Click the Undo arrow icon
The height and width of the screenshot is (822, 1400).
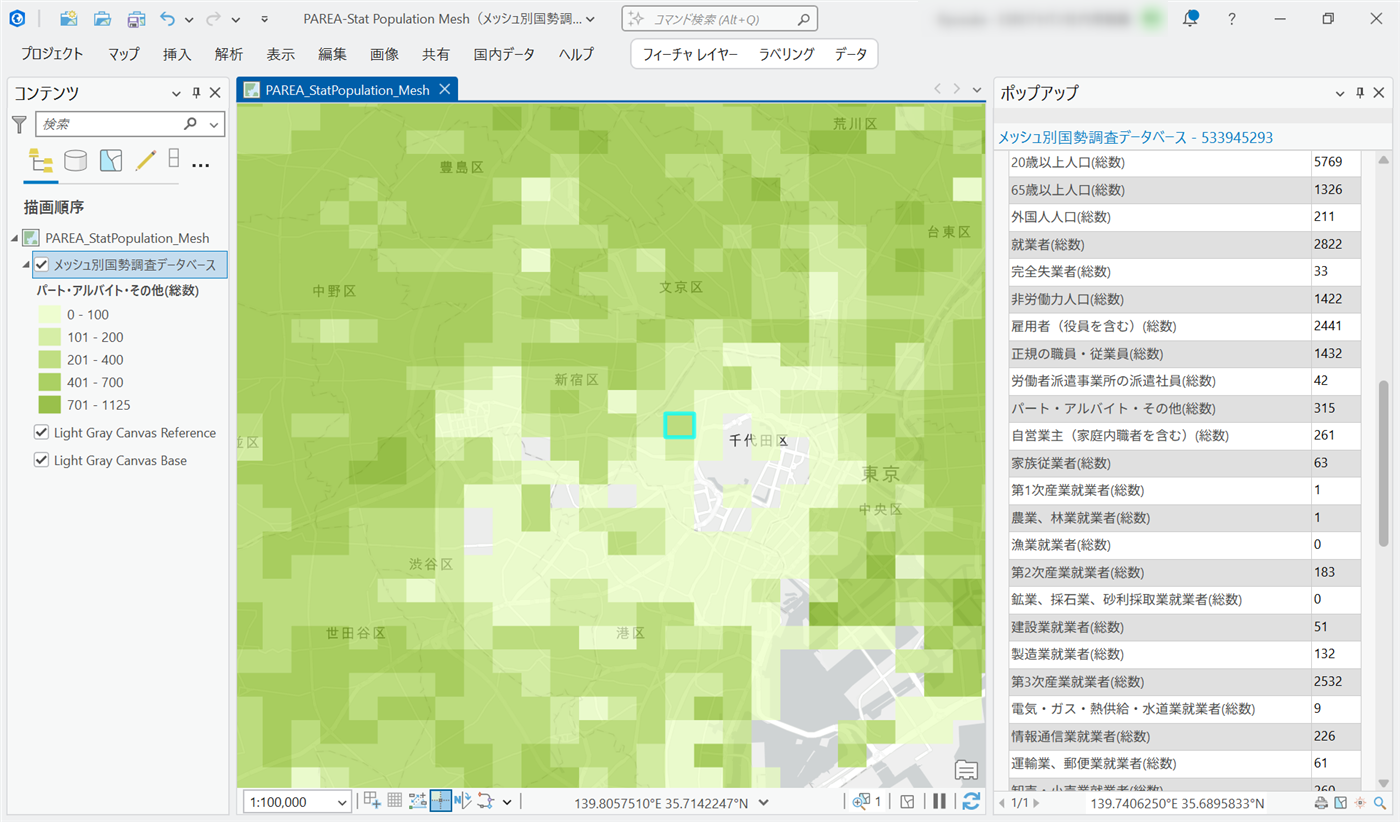(x=168, y=19)
